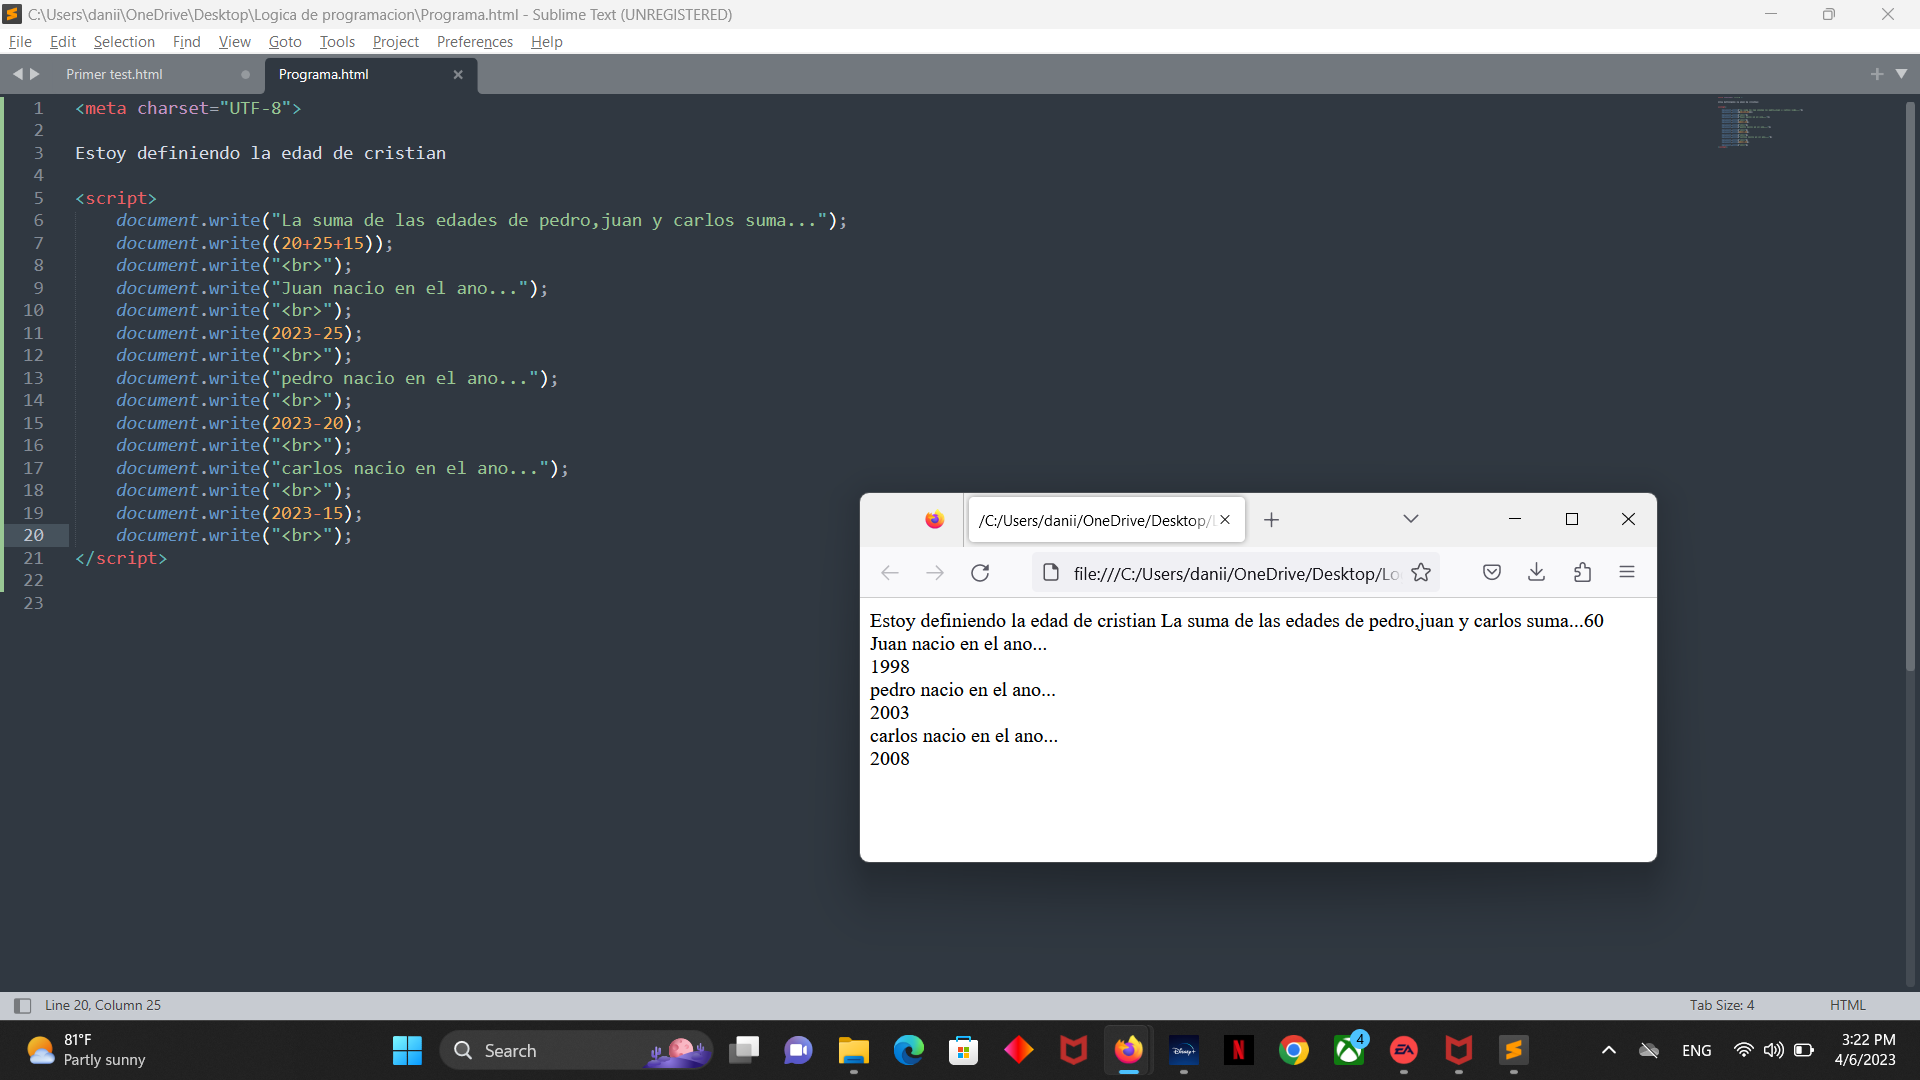This screenshot has height=1080, width=1920.
Task: Click the 1998 output text in browser
Action: [890, 667]
